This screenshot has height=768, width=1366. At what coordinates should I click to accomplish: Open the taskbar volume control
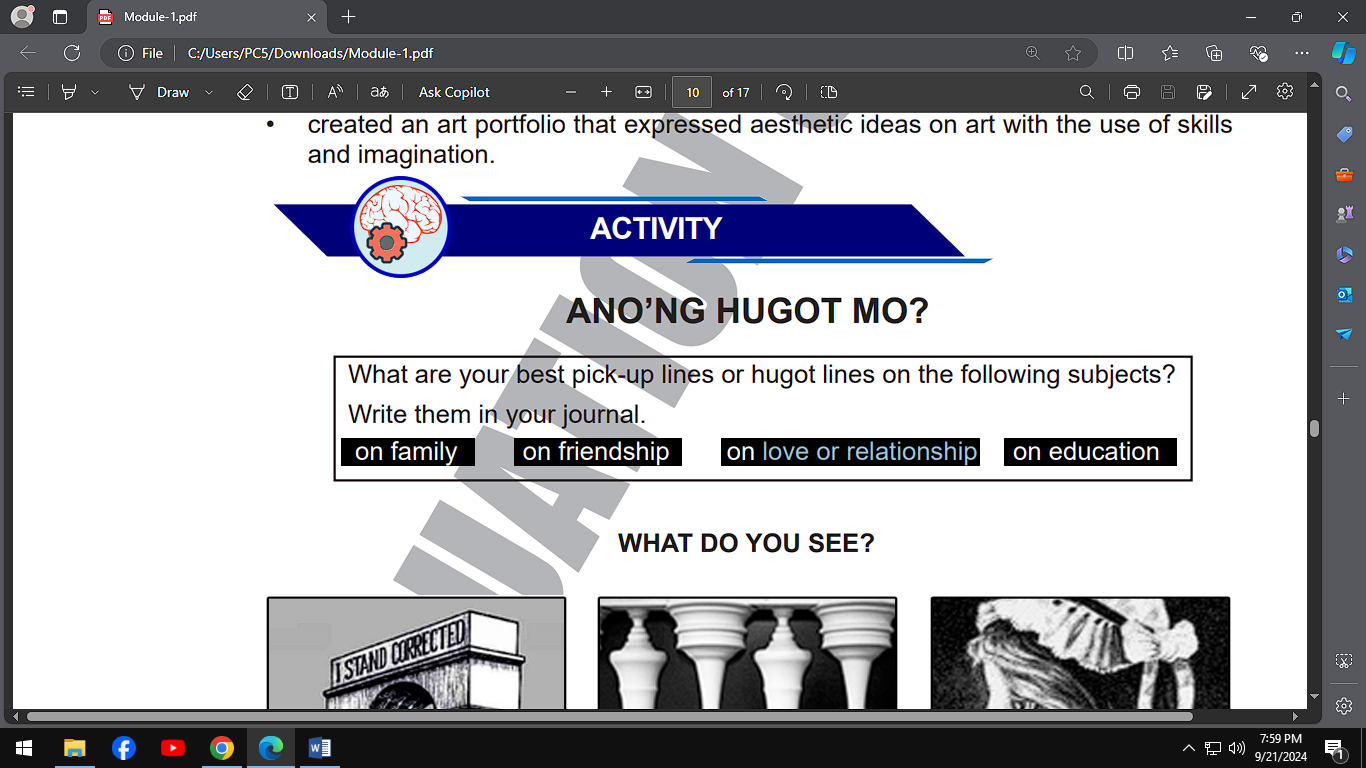tap(1237, 747)
